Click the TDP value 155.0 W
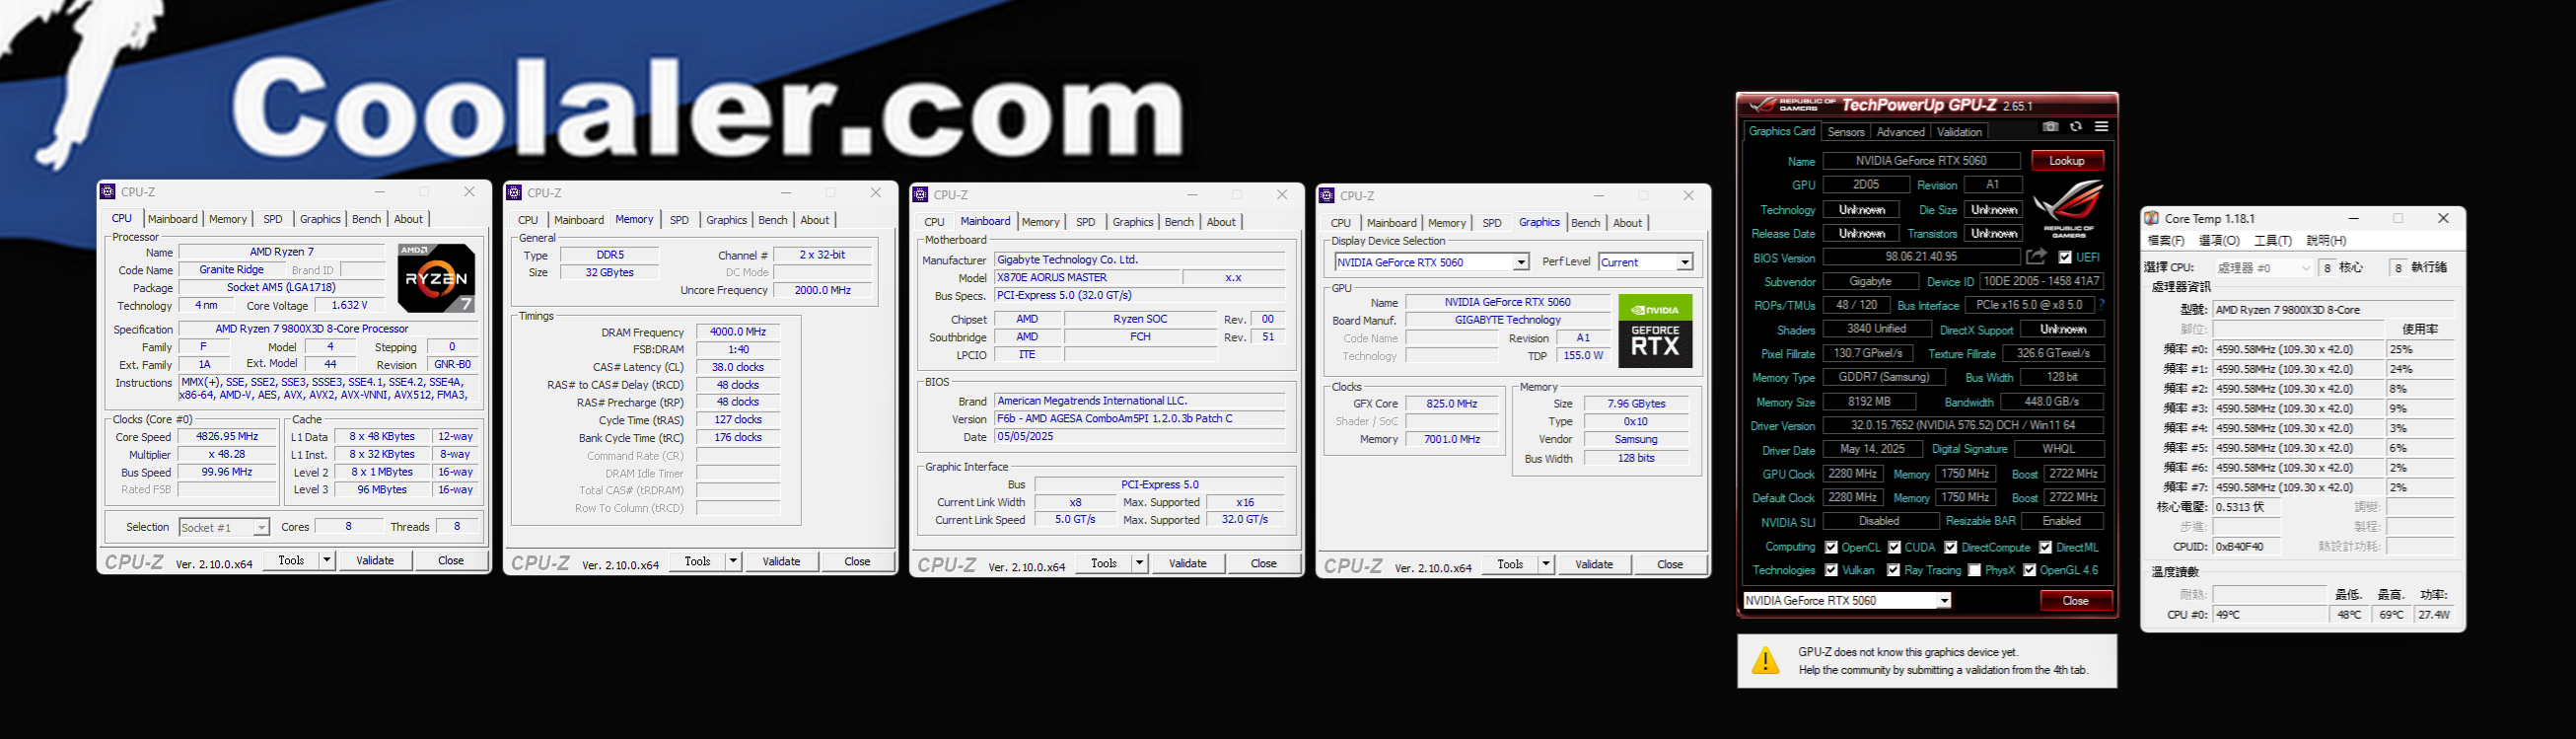This screenshot has width=2576, height=739. tap(1583, 355)
